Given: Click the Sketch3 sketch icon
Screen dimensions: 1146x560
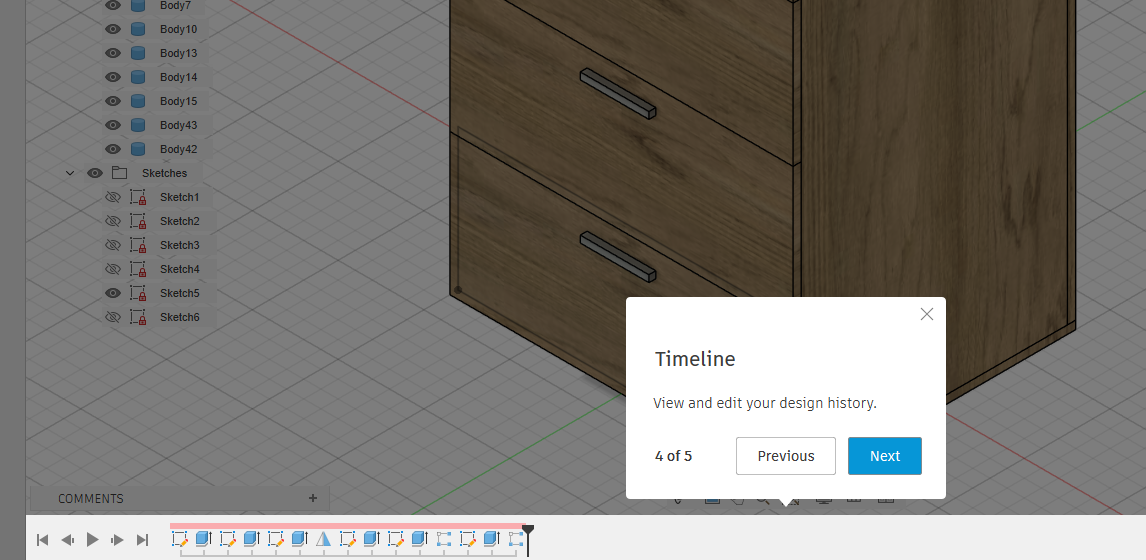Looking at the screenshot, I should [x=138, y=245].
